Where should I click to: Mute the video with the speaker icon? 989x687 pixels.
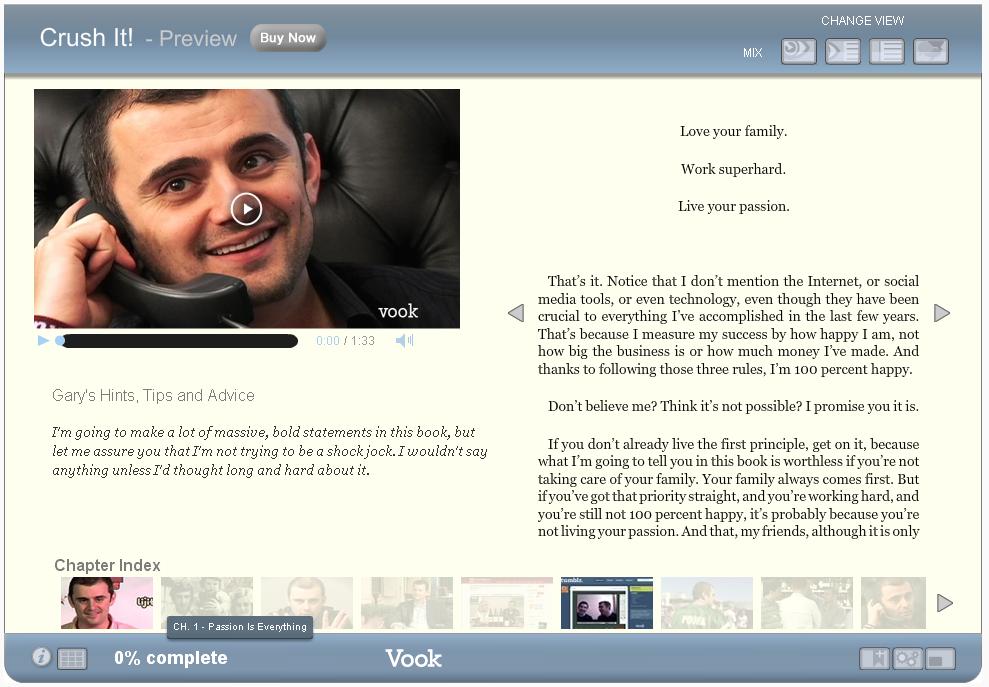click(404, 341)
